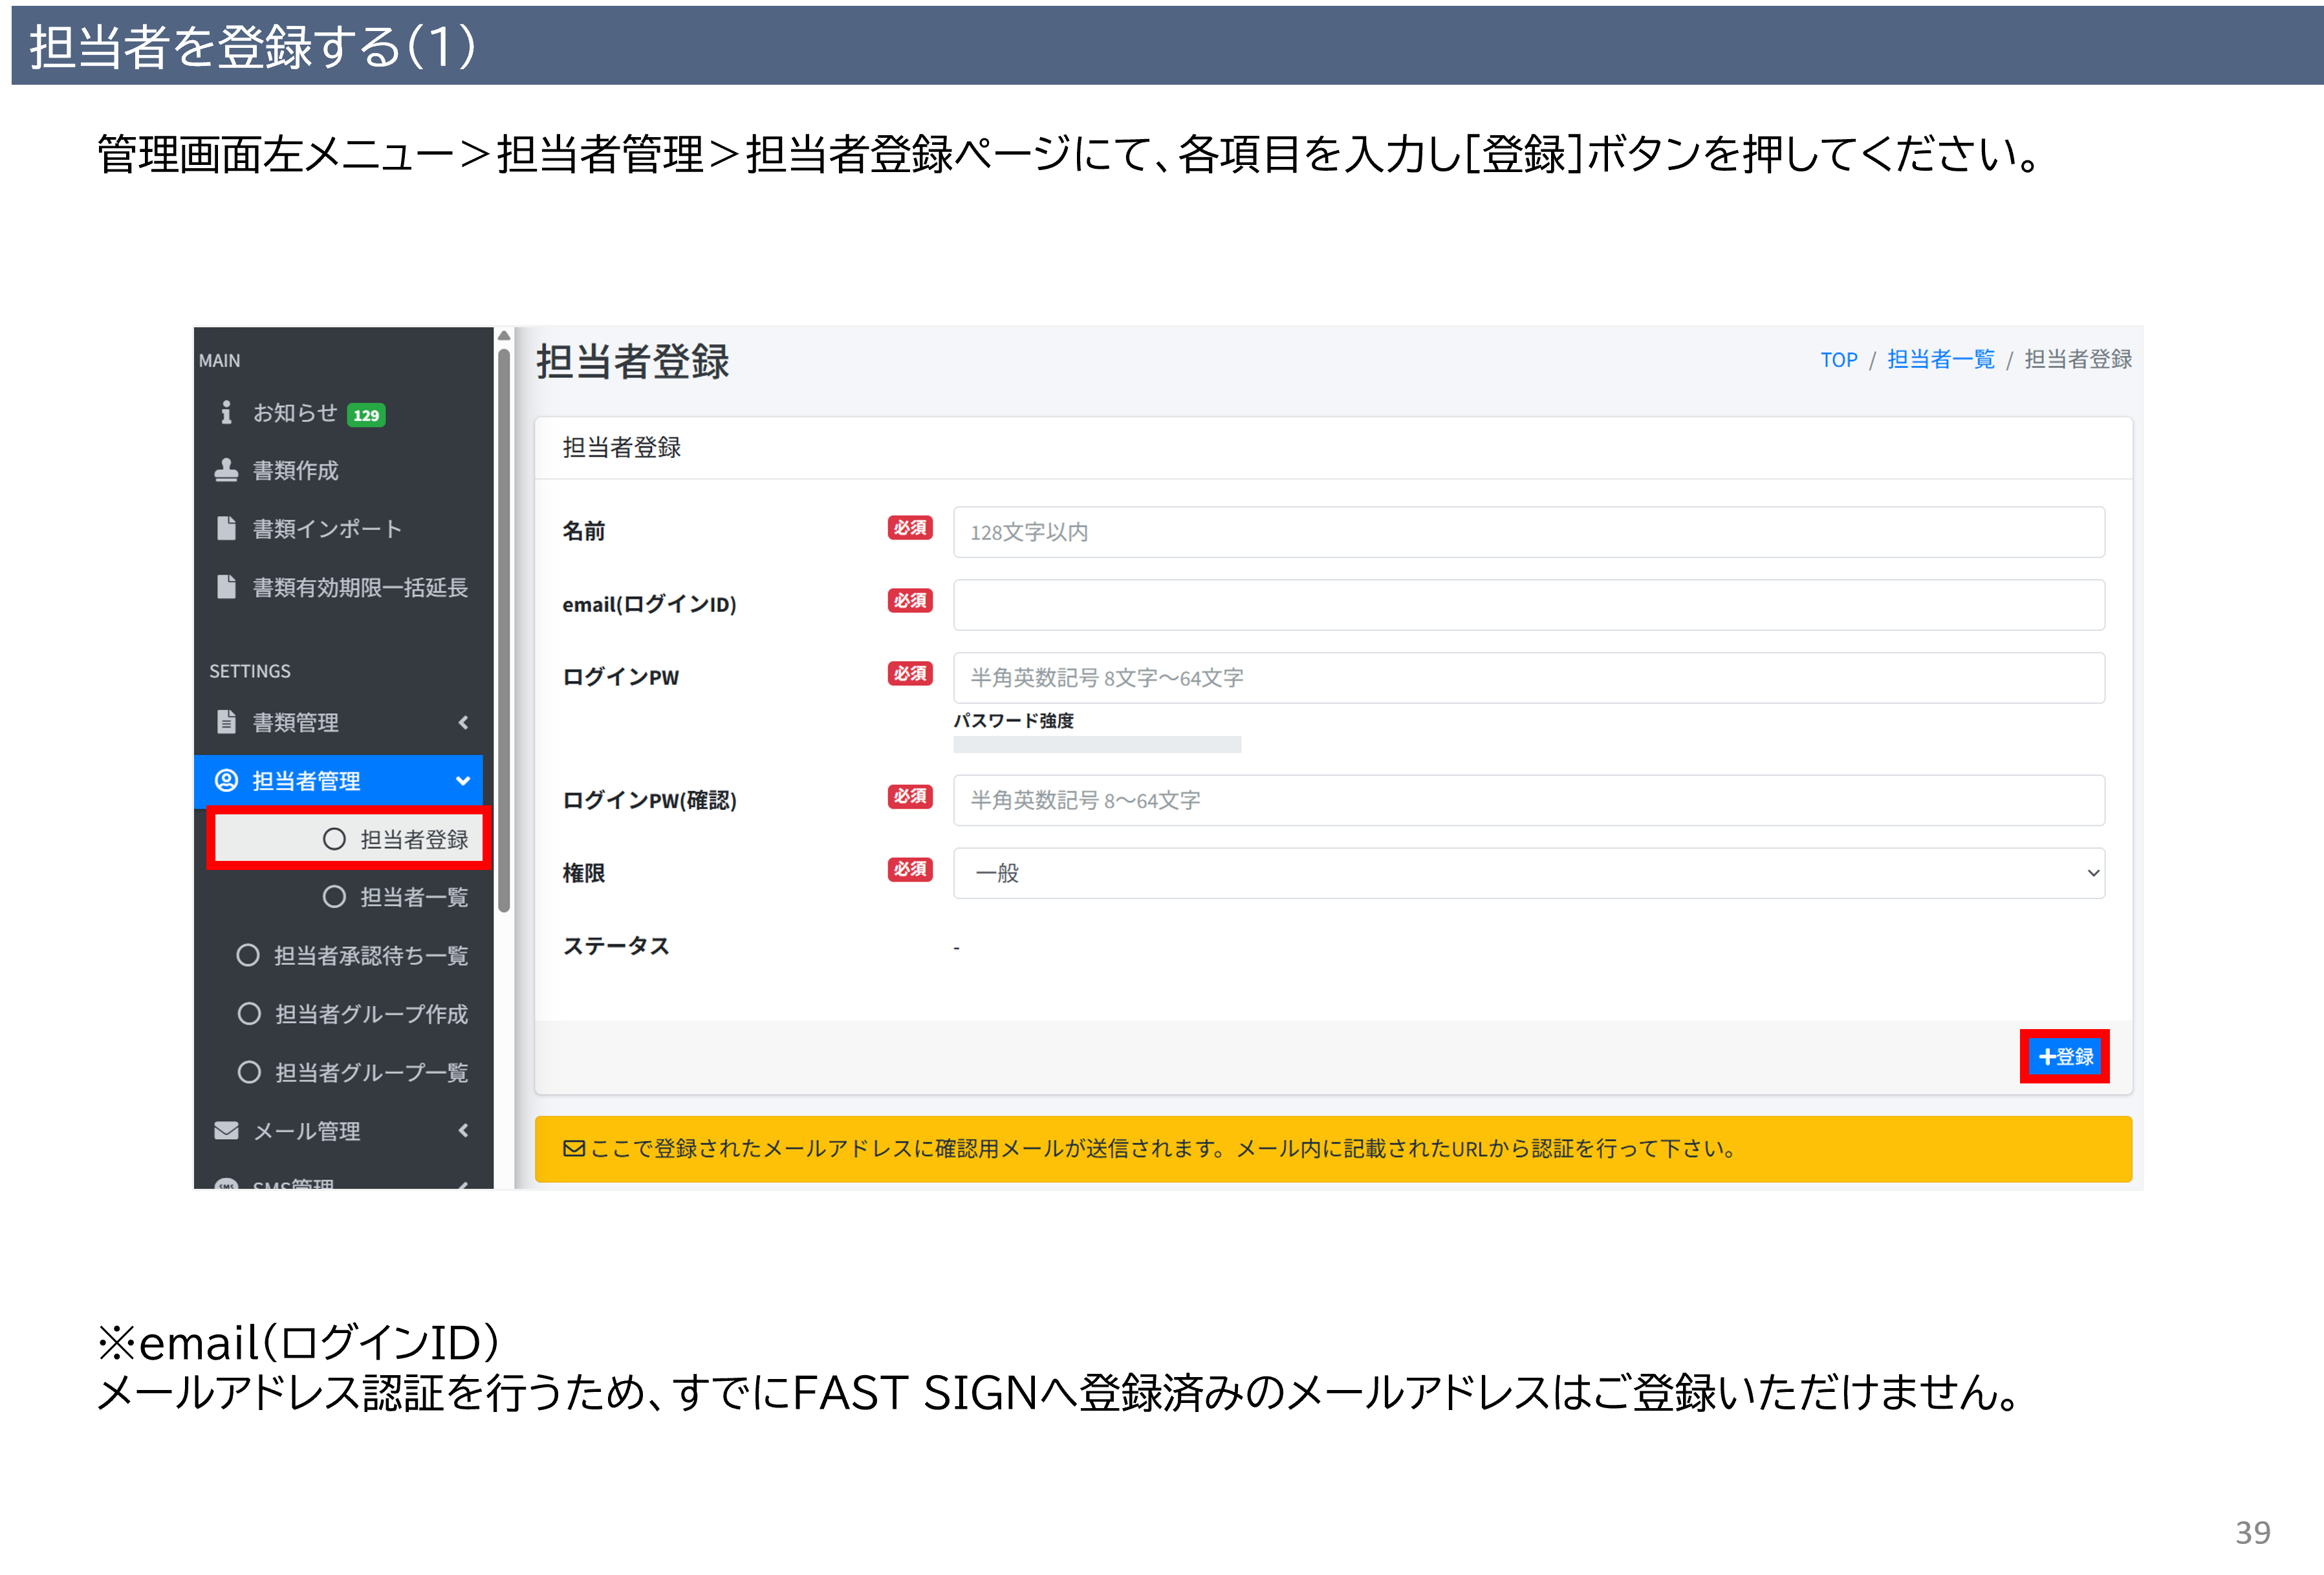Click the sidebar vertical scrollbar
Image resolution: width=2324 pixels, height=1575 pixels.
point(504,630)
